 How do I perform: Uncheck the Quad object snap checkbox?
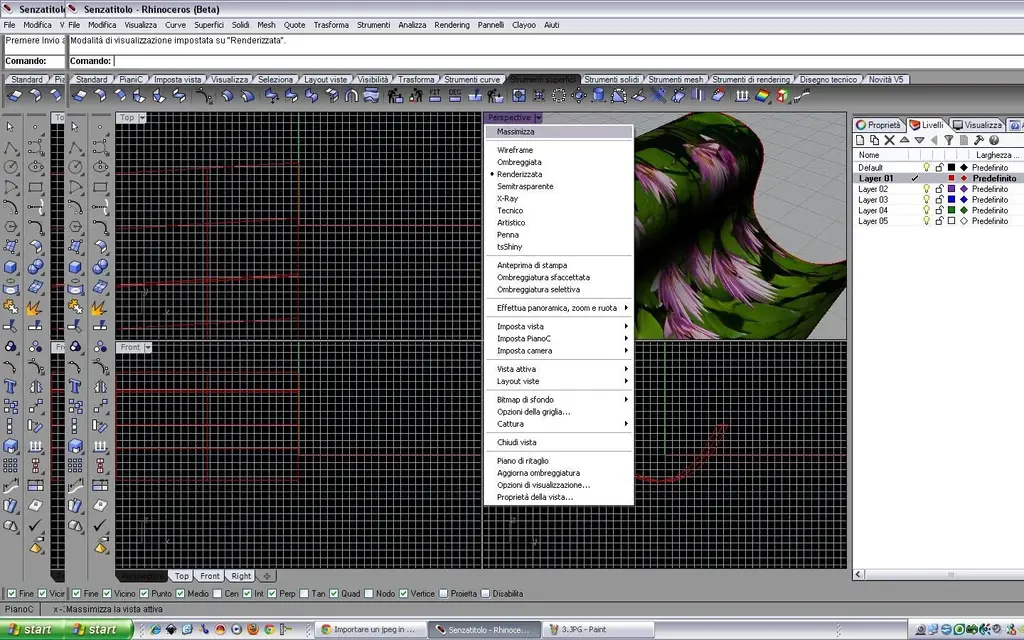332,594
